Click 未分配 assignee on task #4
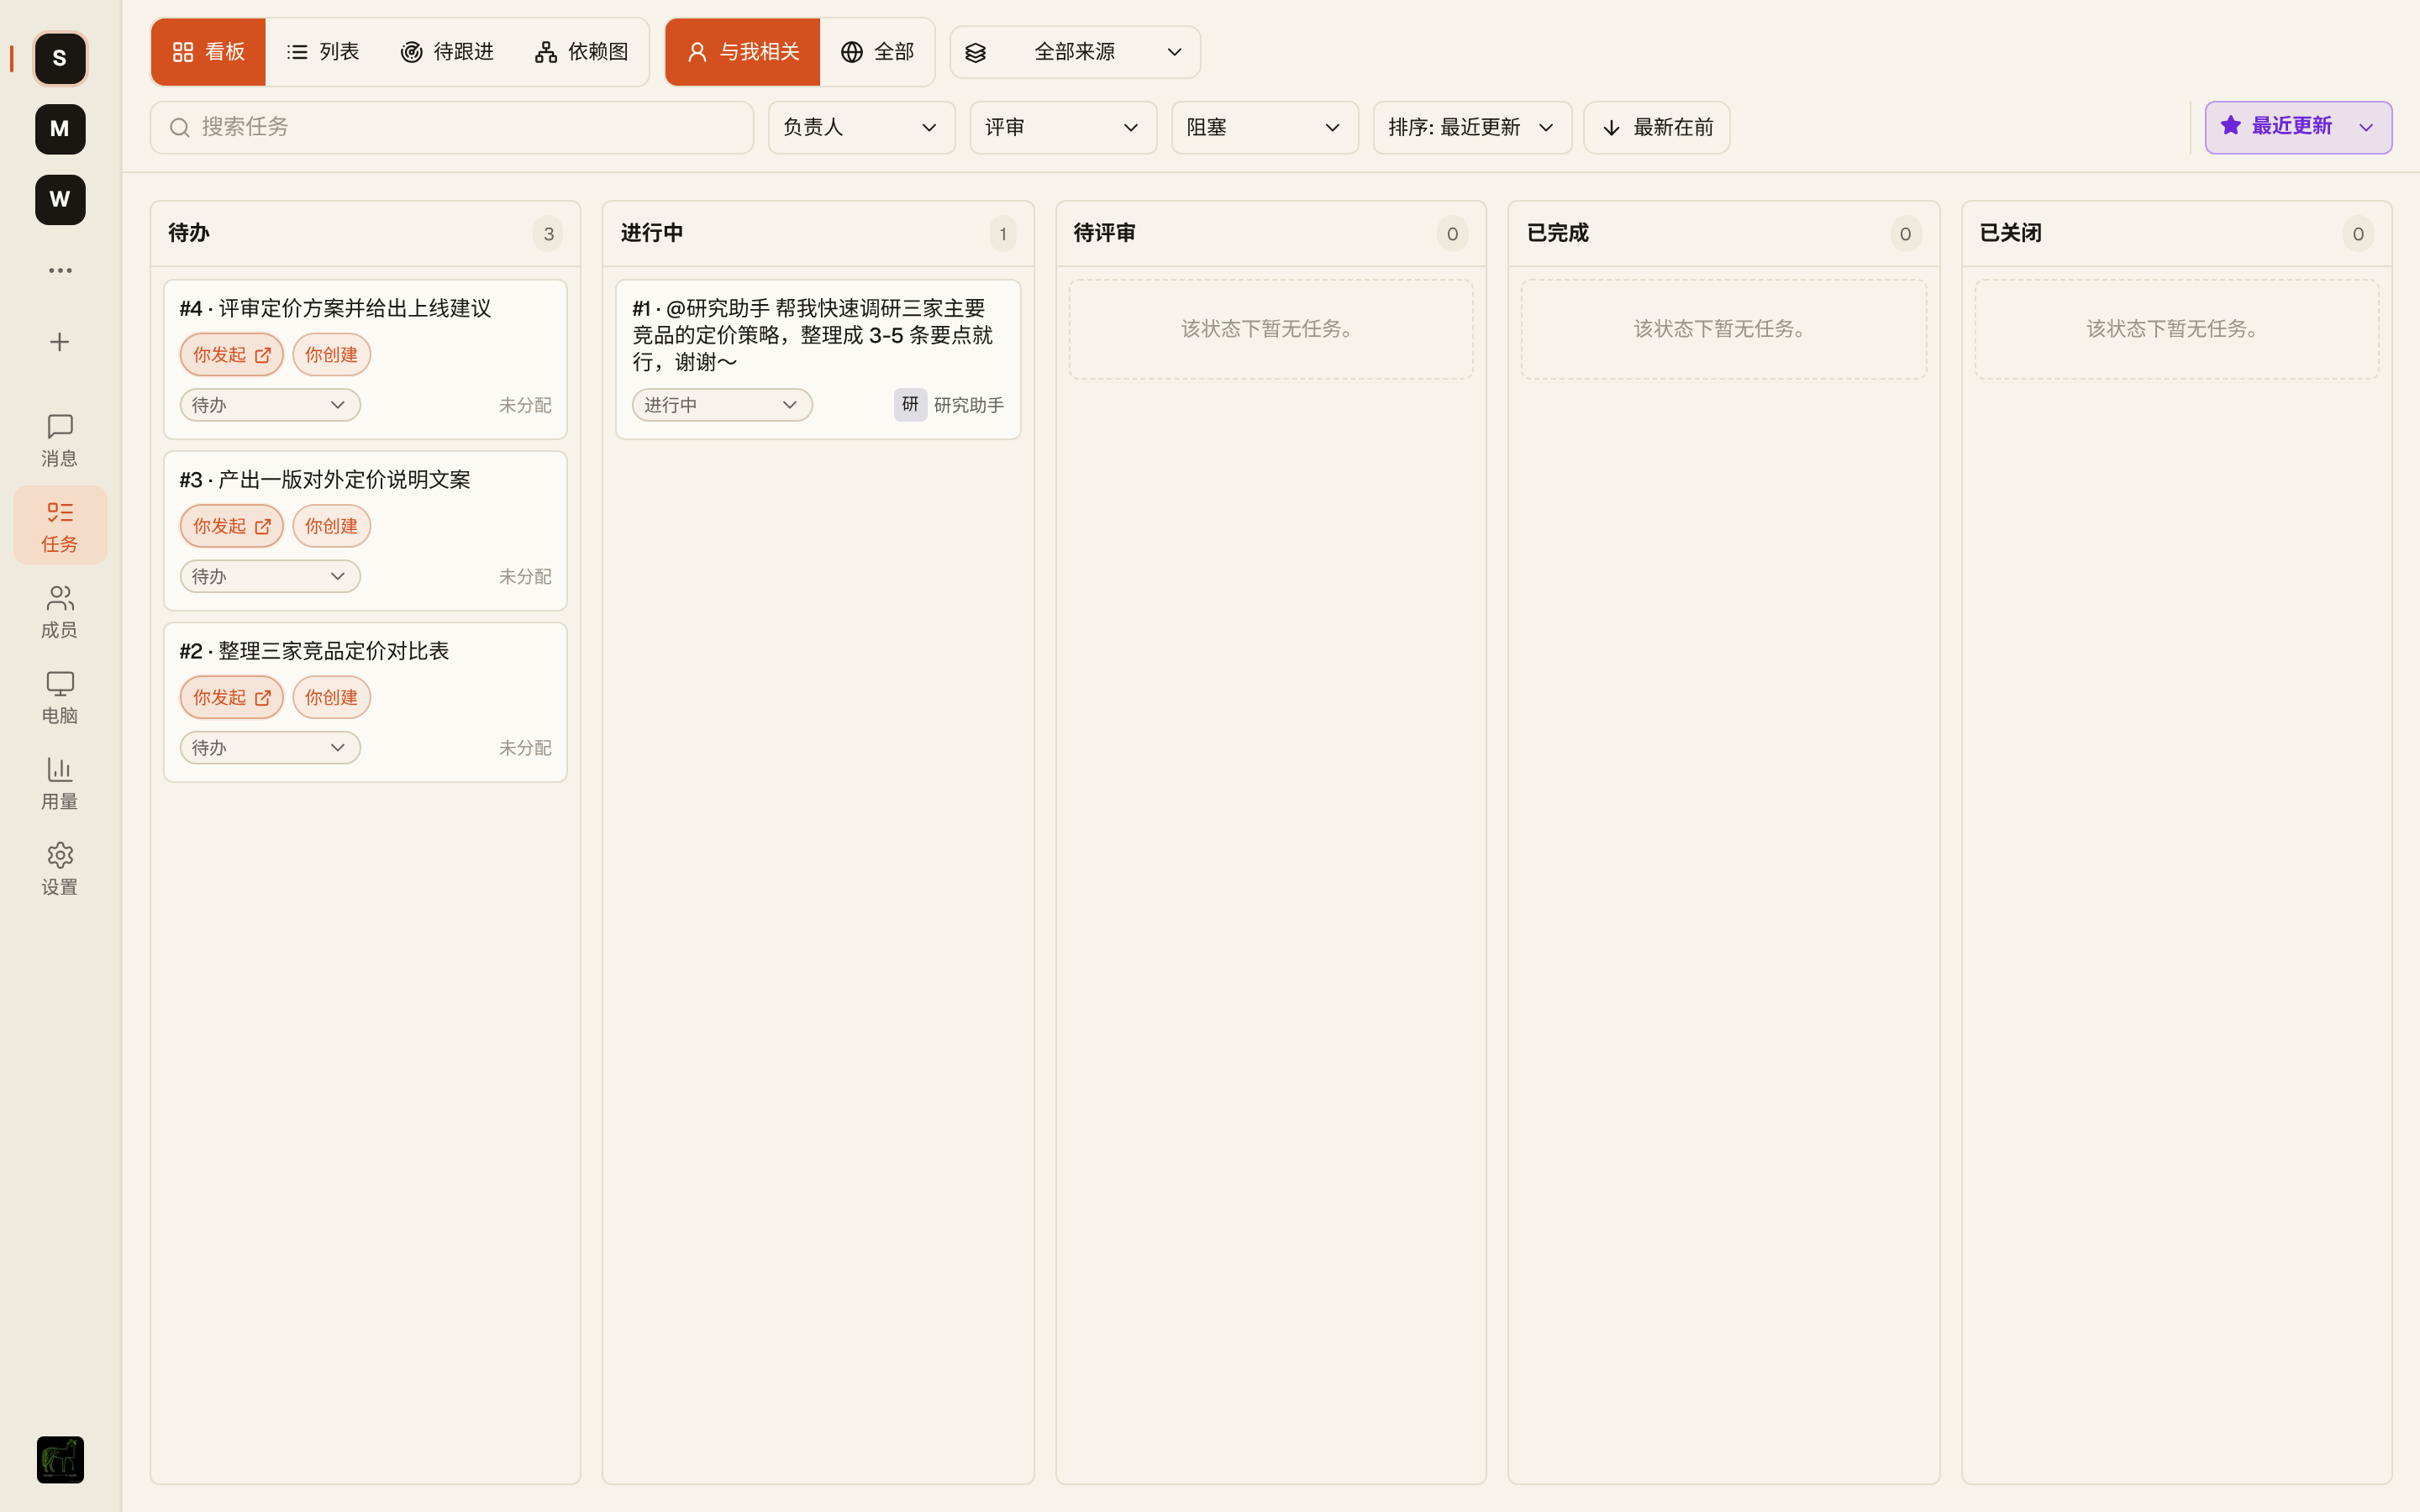 pyautogui.click(x=525, y=405)
